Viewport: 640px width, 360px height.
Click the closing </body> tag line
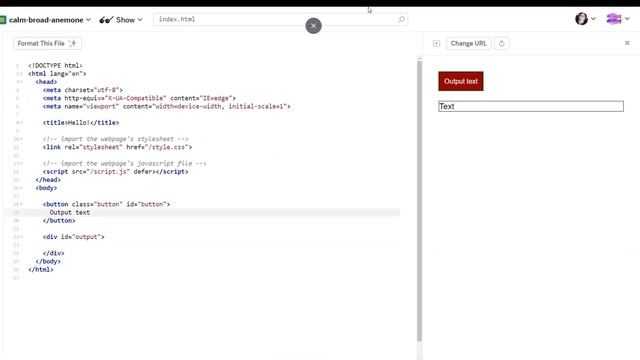pos(48,261)
